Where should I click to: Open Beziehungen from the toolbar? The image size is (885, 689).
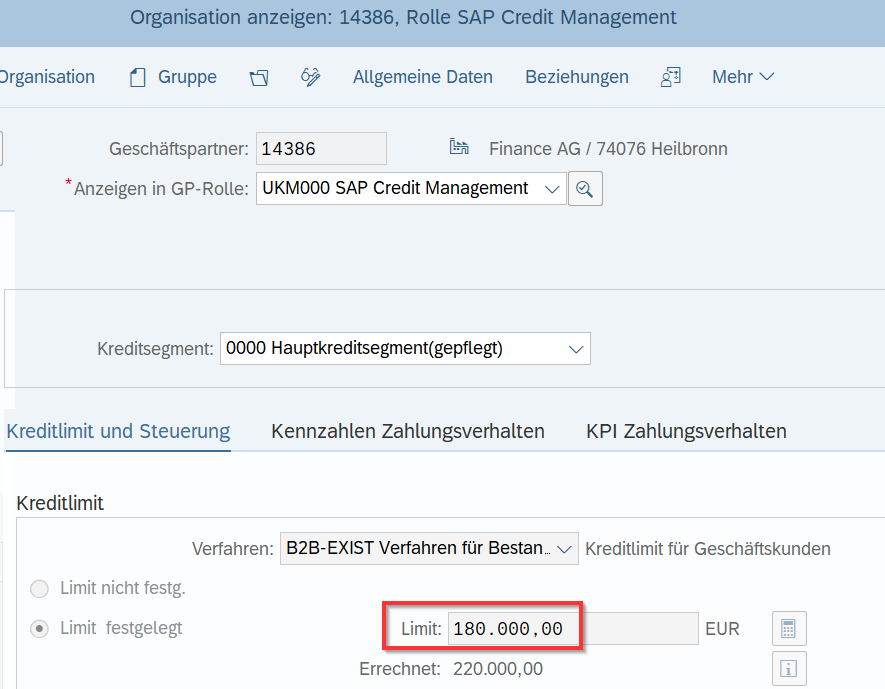point(576,76)
